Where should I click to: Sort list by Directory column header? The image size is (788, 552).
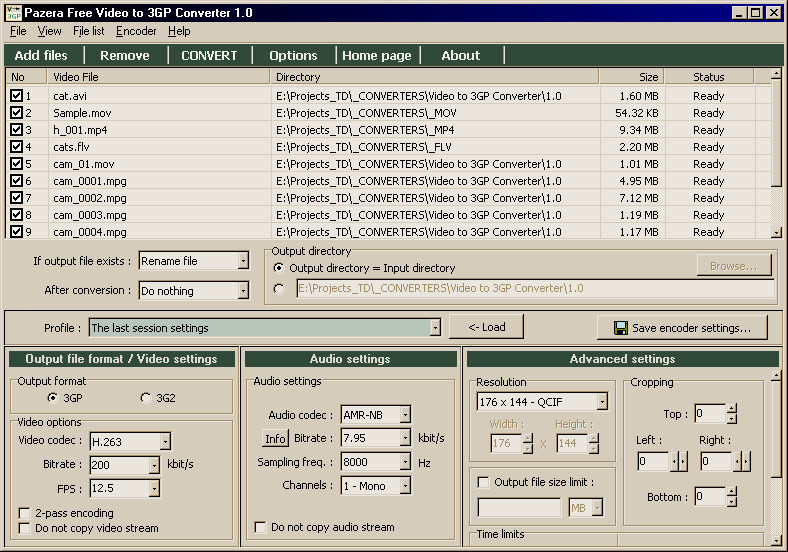click(435, 77)
